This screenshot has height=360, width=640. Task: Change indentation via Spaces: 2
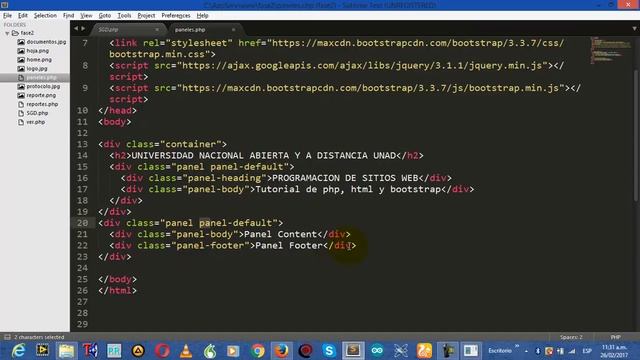571,337
